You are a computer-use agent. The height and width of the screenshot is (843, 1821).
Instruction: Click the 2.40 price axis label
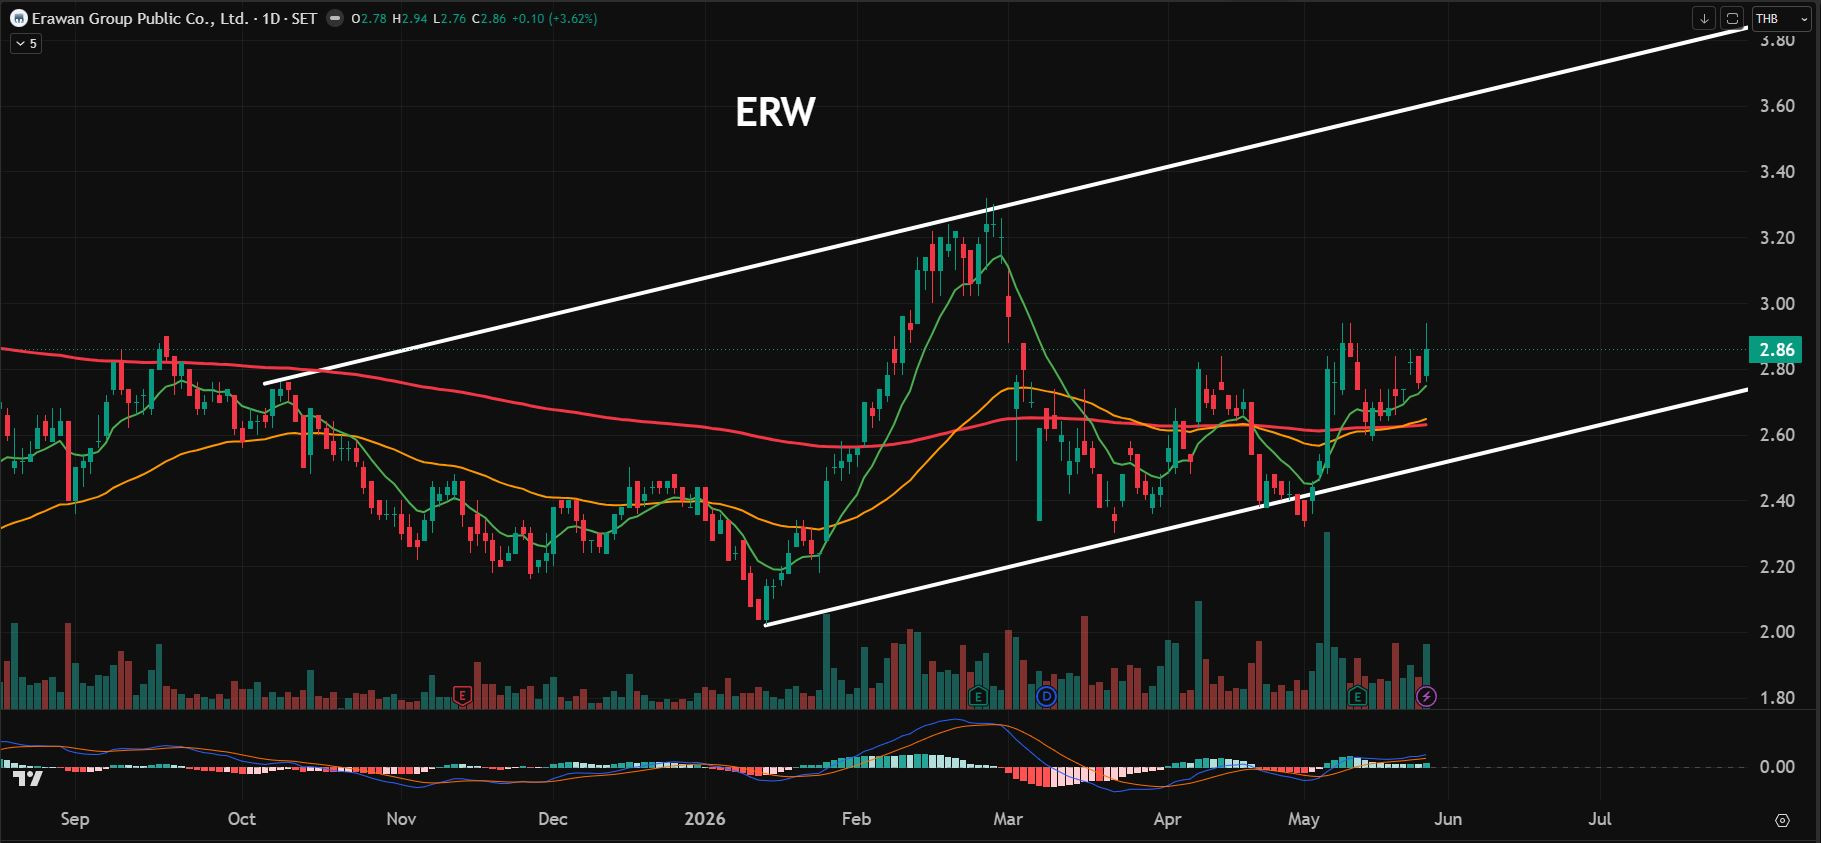pos(1777,501)
